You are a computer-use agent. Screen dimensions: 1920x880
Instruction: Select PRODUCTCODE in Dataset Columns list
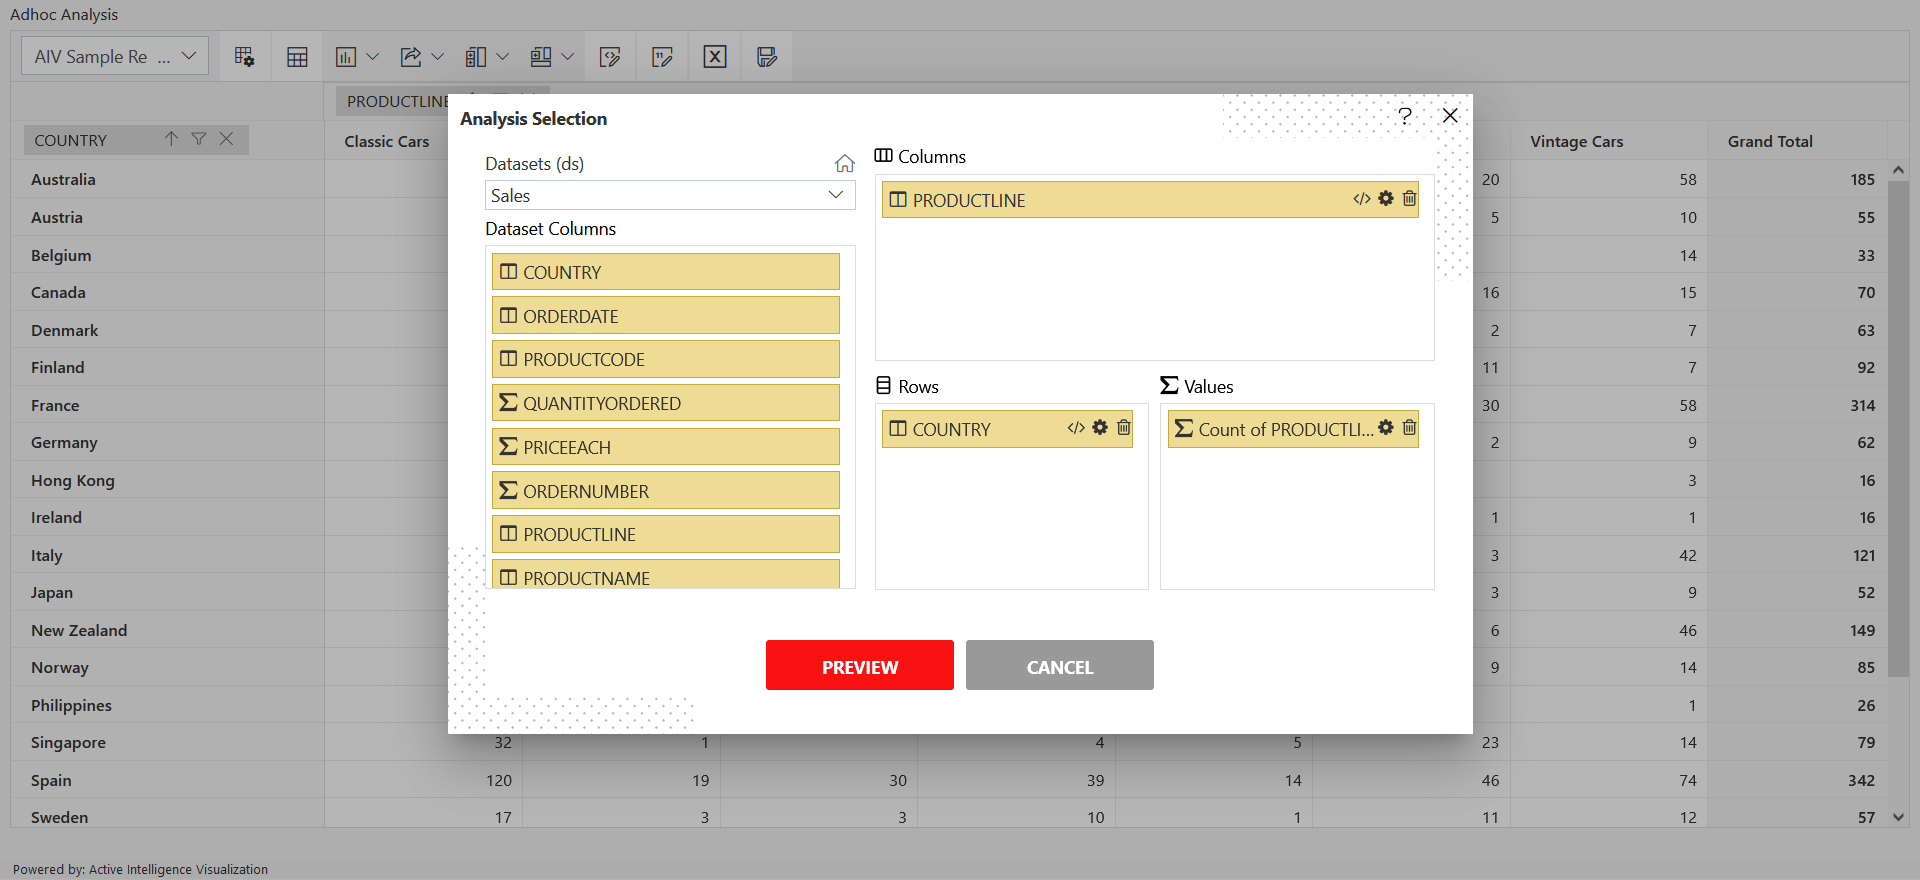click(666, 359)
